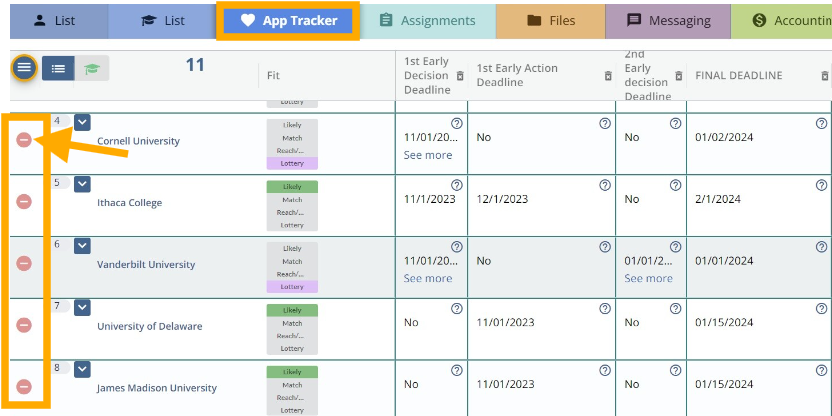Set Vanderbilt University fit to Match
Viewport: 832px width, 416px height.
[x=292, y=261]
